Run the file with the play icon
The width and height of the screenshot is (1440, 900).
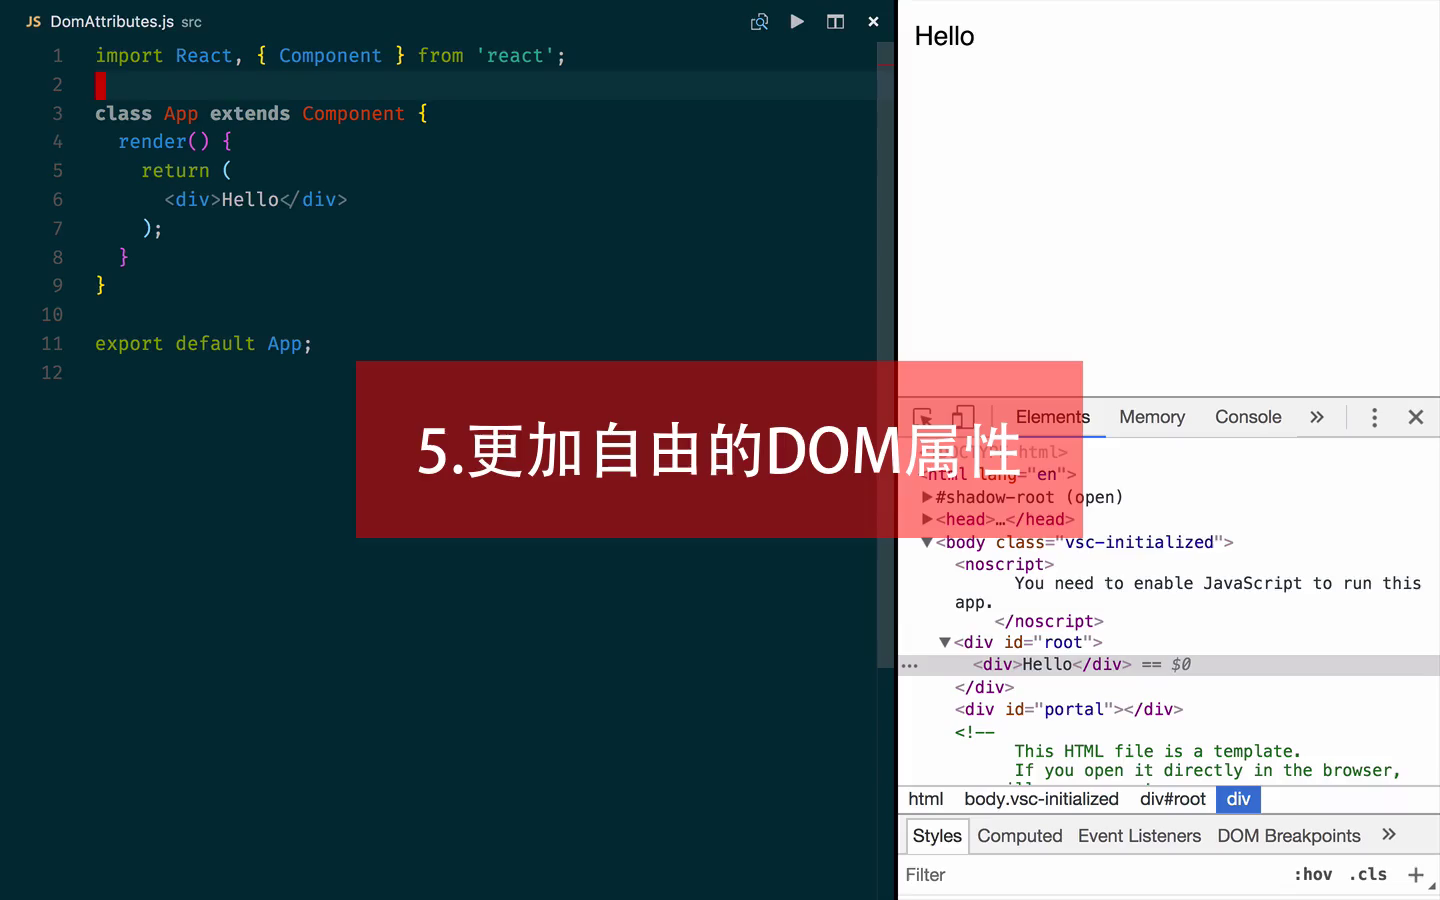[x=797, y=21]
